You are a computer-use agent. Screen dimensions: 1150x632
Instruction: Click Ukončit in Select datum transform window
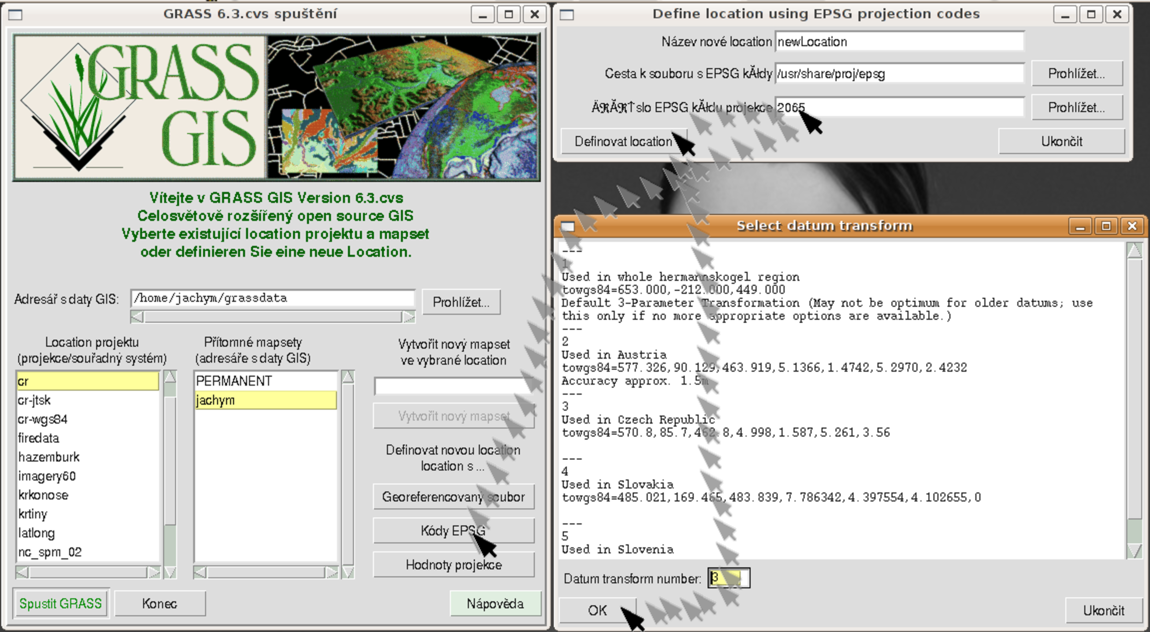[1103, 610]
